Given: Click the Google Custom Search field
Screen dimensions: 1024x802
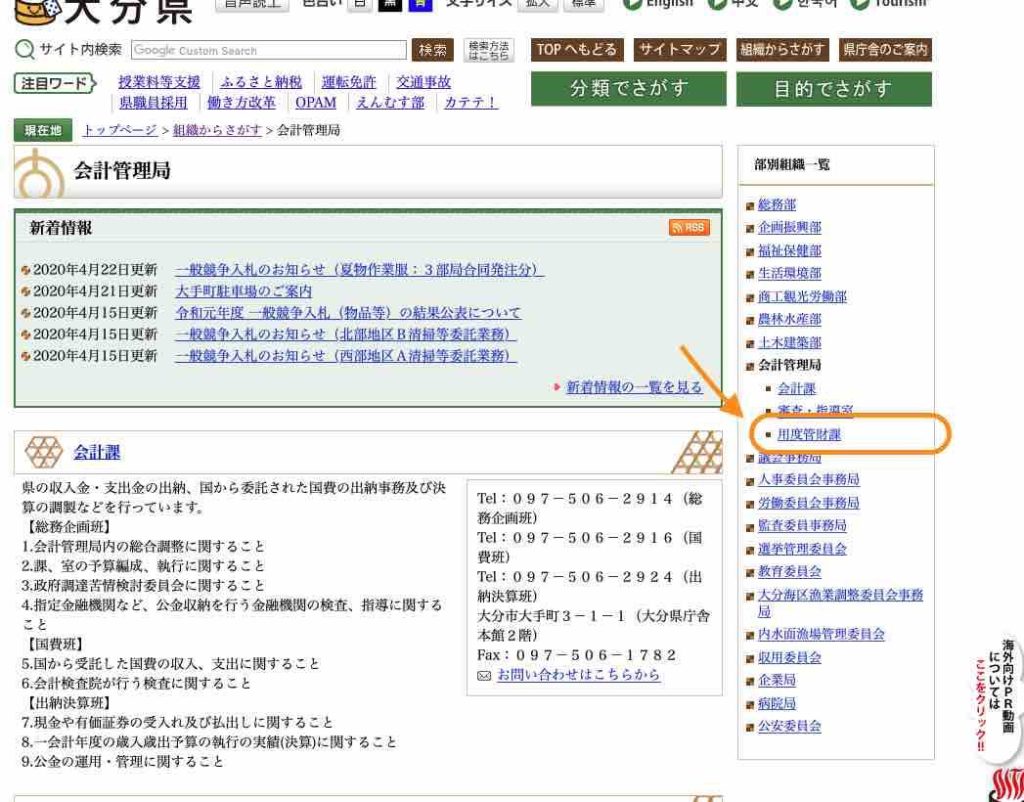Looking at the screenshot, I should click(268, 50).
